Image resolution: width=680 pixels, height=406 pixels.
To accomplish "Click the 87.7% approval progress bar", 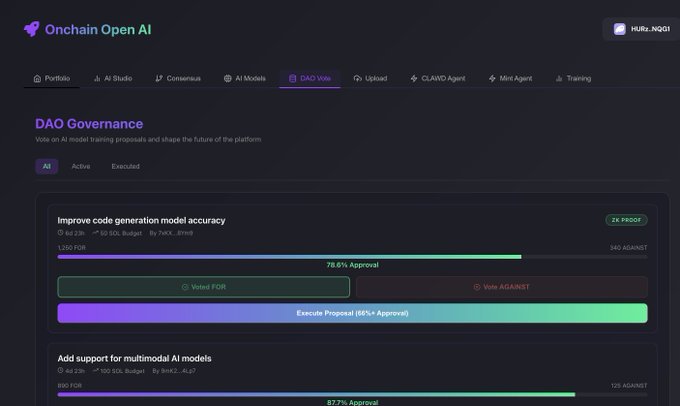I will click(x=352, y=395).
